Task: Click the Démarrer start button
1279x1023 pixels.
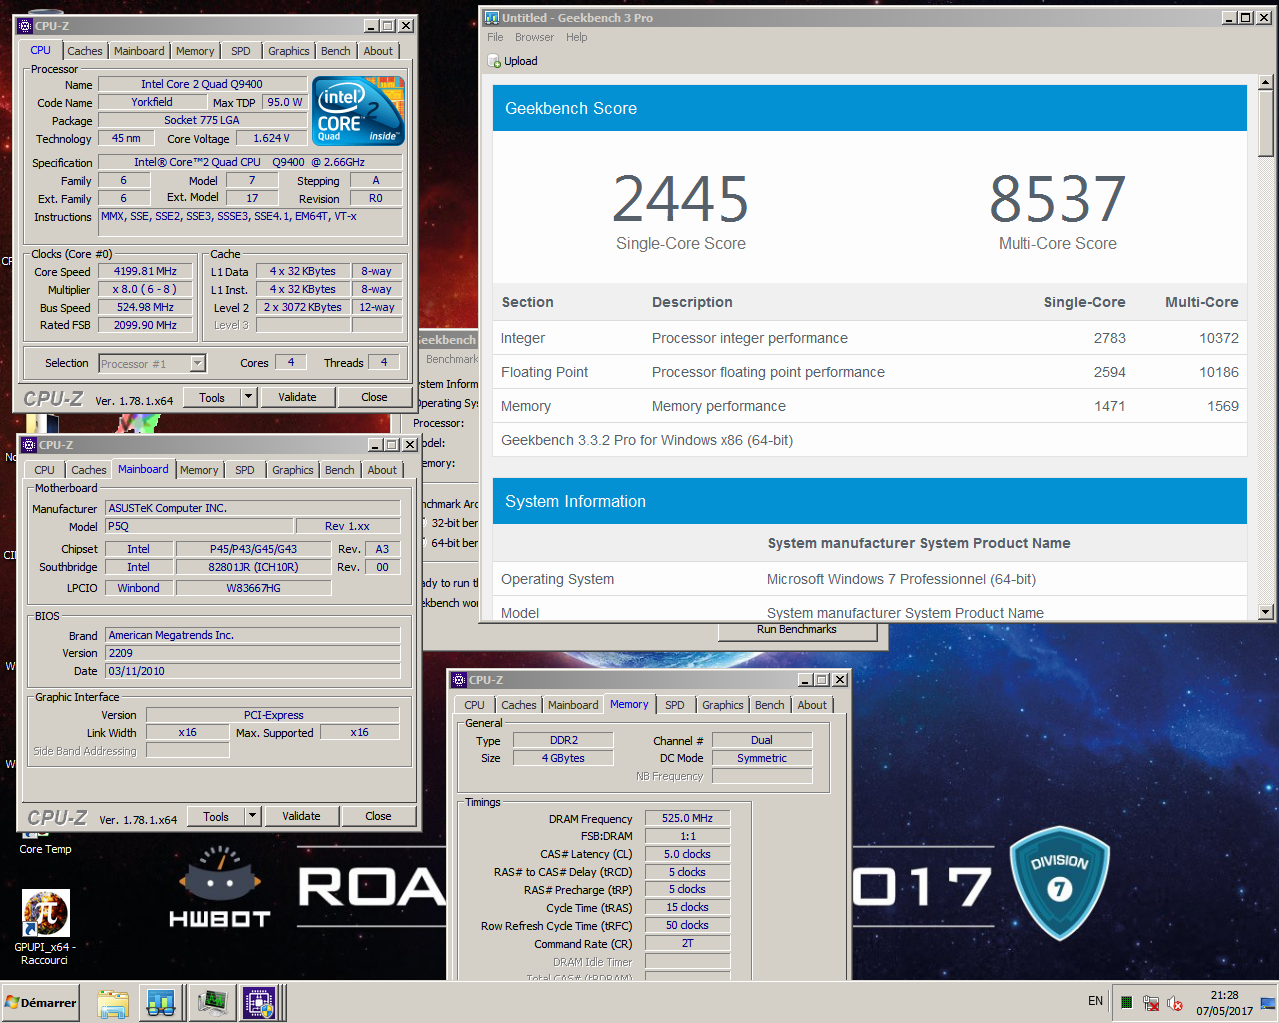Action: [x=40, y=1003]
